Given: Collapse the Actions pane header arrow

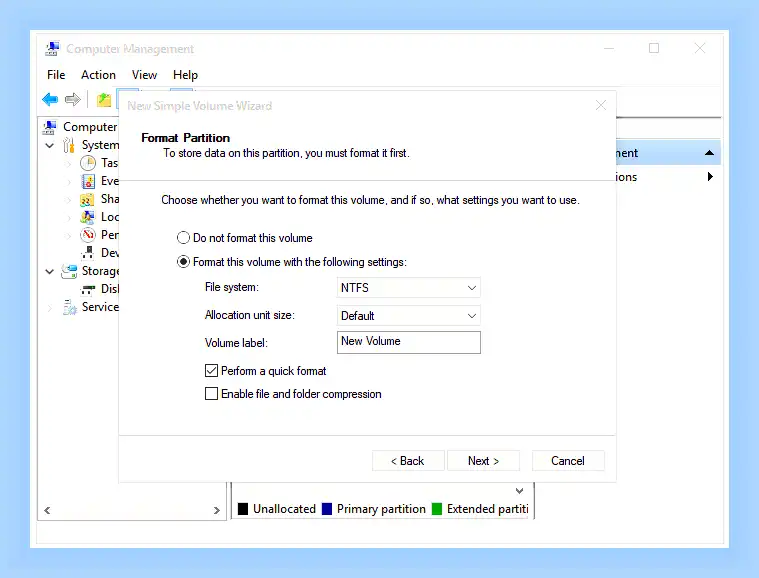Looking at the screenshot, I should click(x=709, y=153).
